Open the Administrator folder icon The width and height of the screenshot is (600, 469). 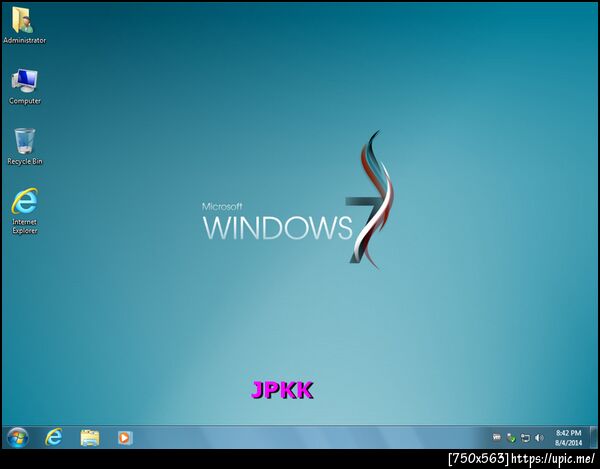(x=24, y=25)
